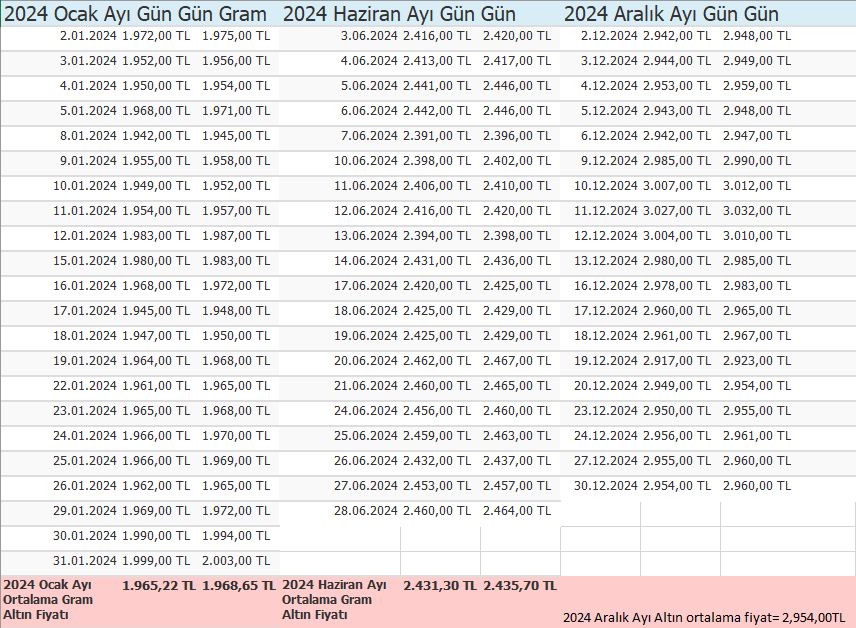
Task: Click the date cell 2.01.2024
Action: (88, 36)
